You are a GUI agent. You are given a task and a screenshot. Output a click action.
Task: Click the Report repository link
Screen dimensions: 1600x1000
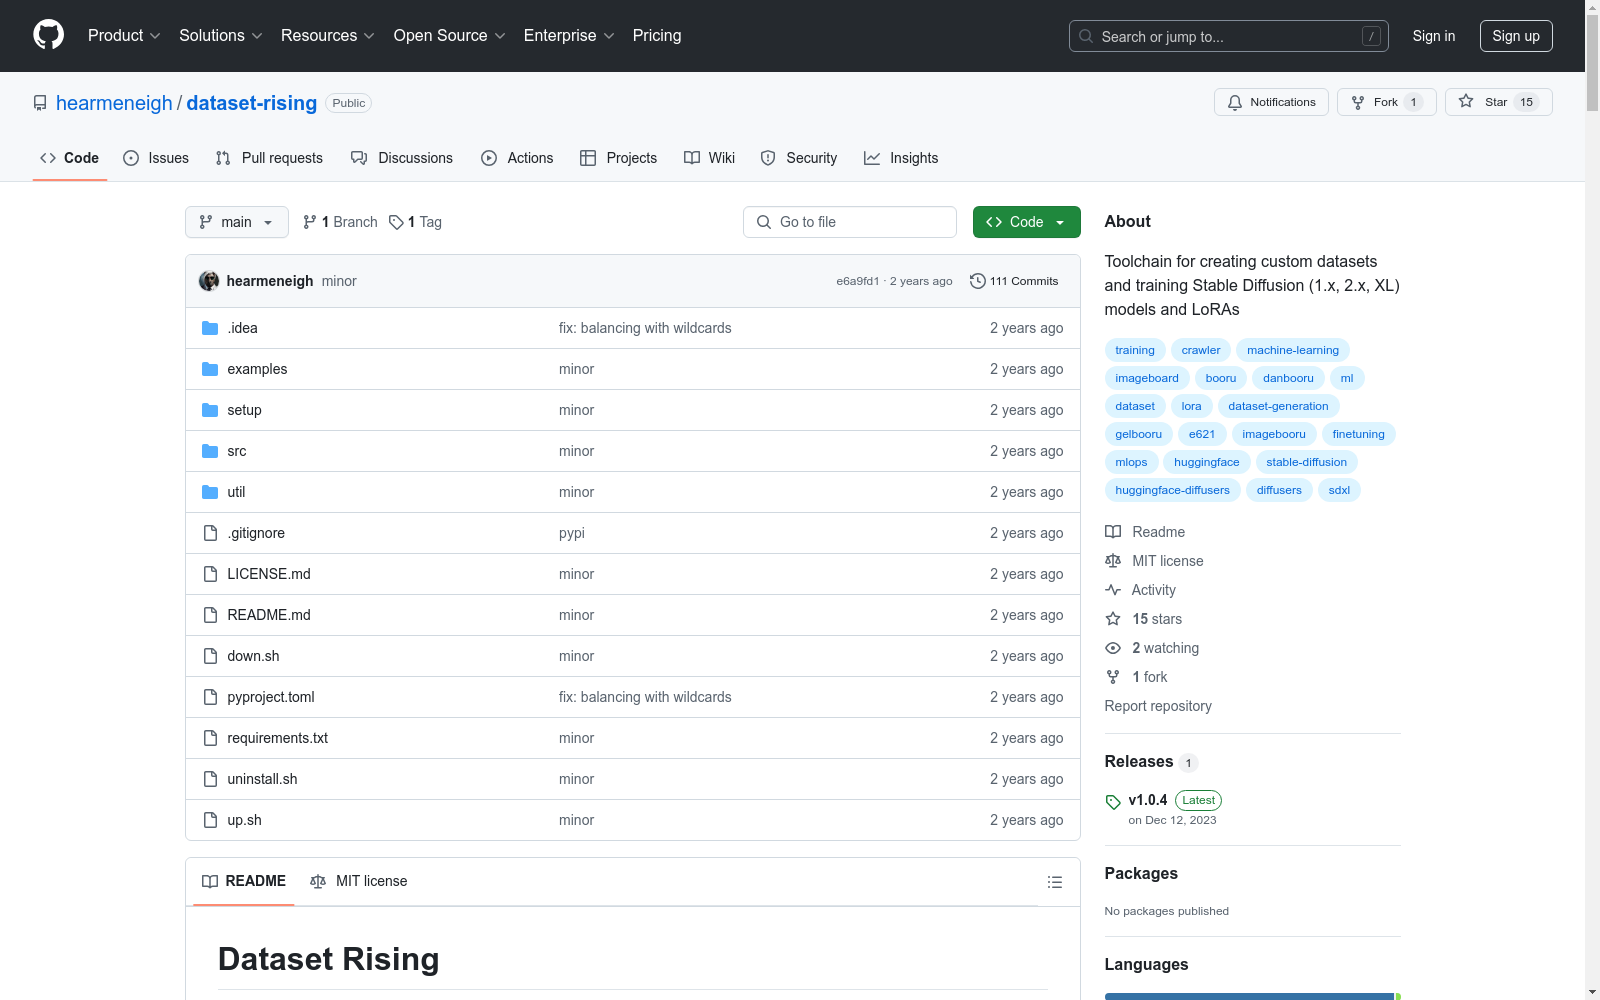point(1158,706)
